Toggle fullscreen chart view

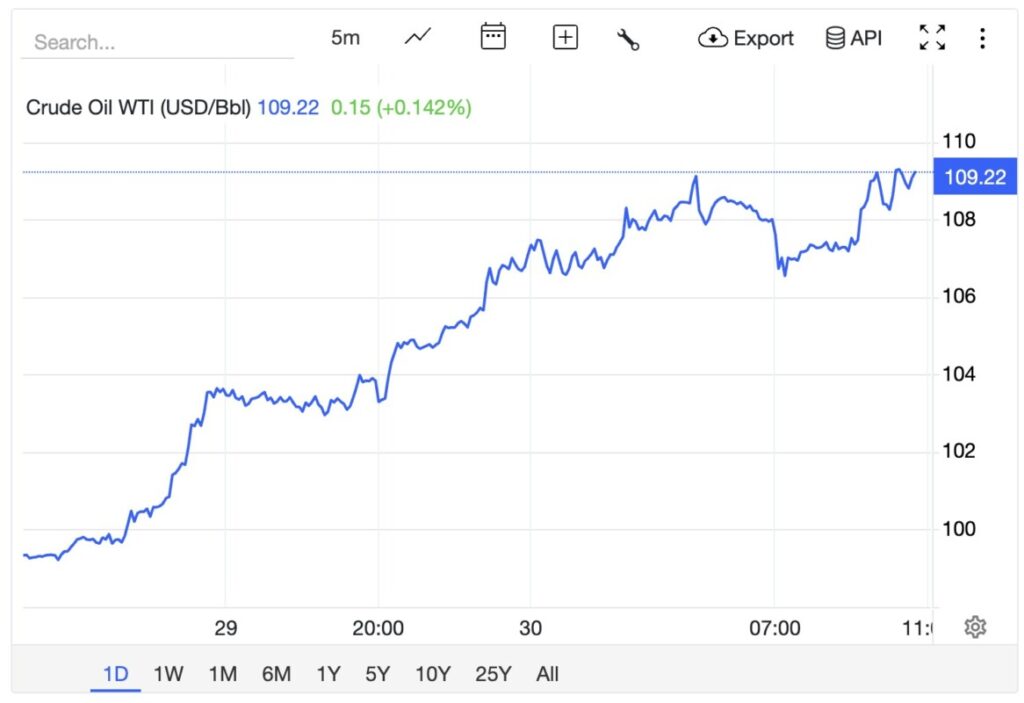[x=932, y=38]
